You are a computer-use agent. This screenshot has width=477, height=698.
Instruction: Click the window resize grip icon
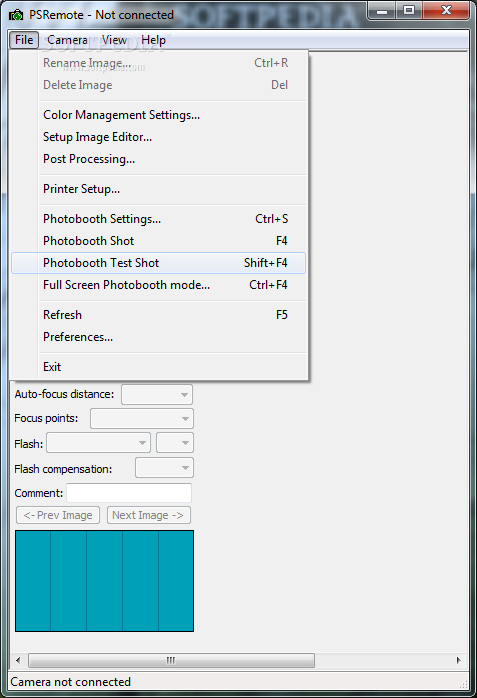tap(463, 684)
